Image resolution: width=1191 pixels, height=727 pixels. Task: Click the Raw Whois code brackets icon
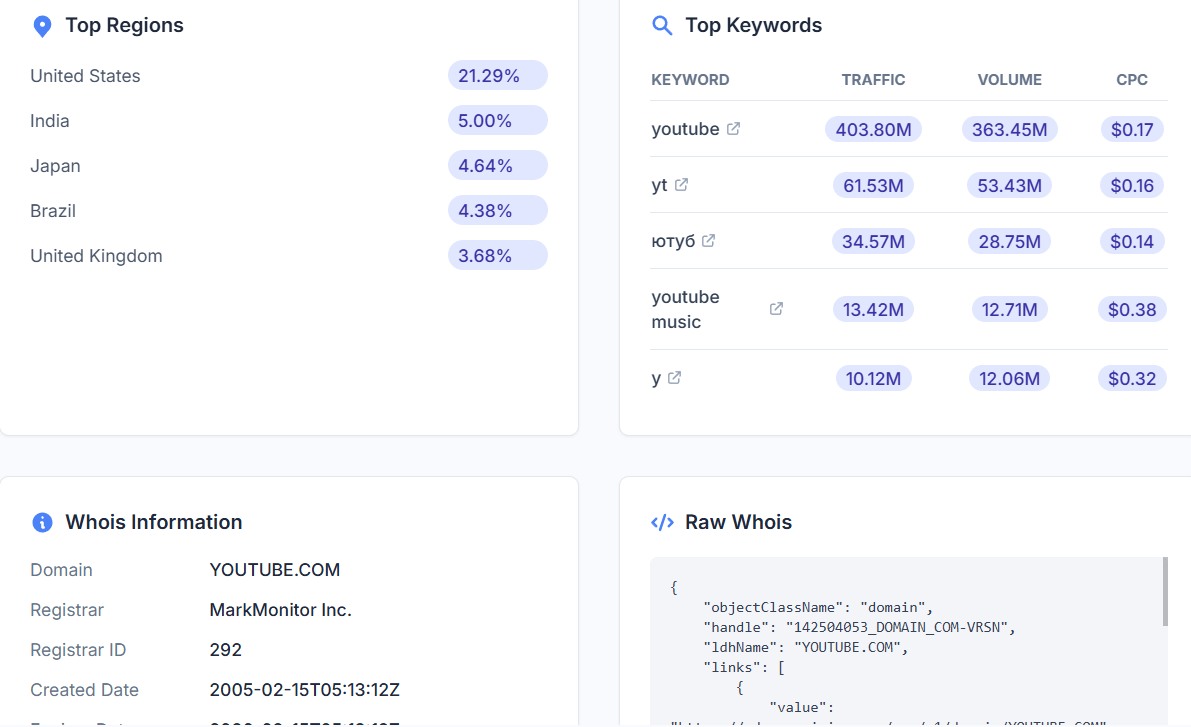(662, 522)
